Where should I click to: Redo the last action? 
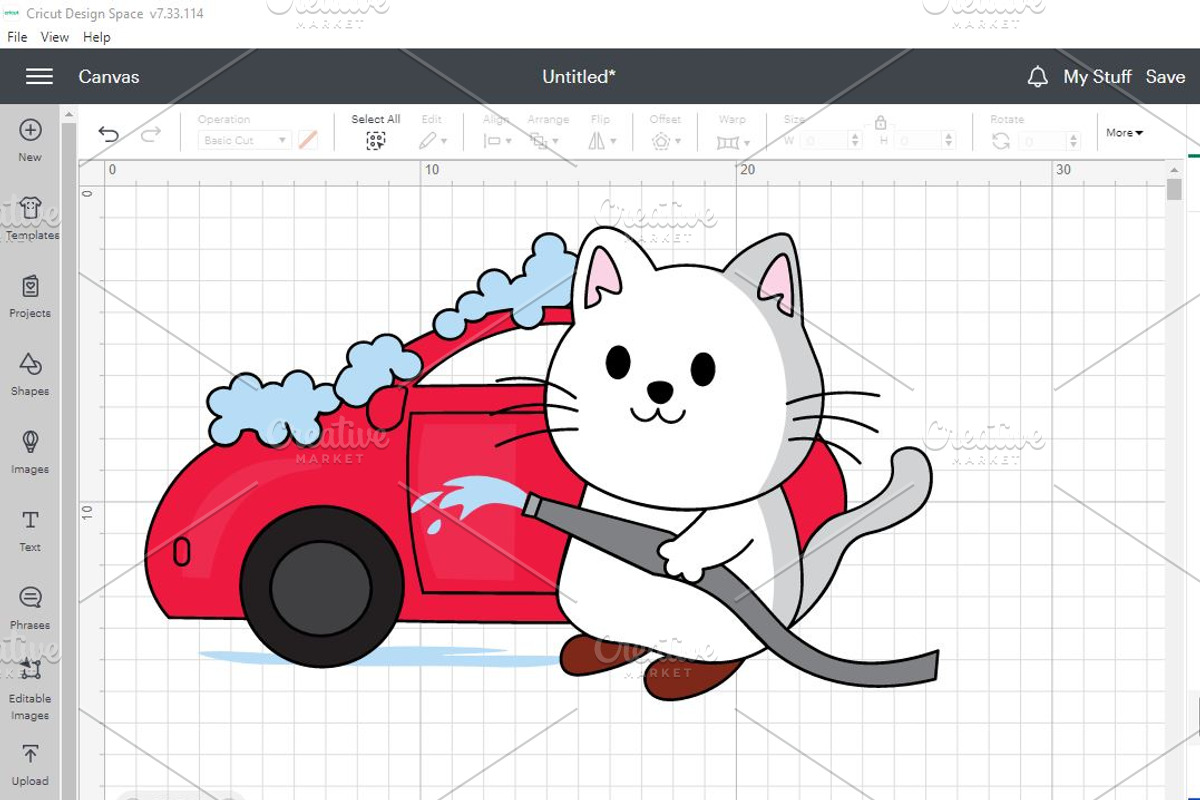click(151, 135)
